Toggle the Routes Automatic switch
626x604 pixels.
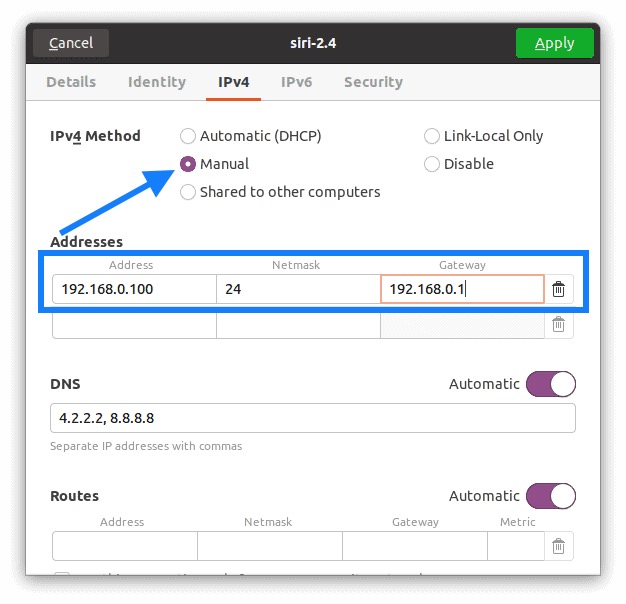[551, 496]
